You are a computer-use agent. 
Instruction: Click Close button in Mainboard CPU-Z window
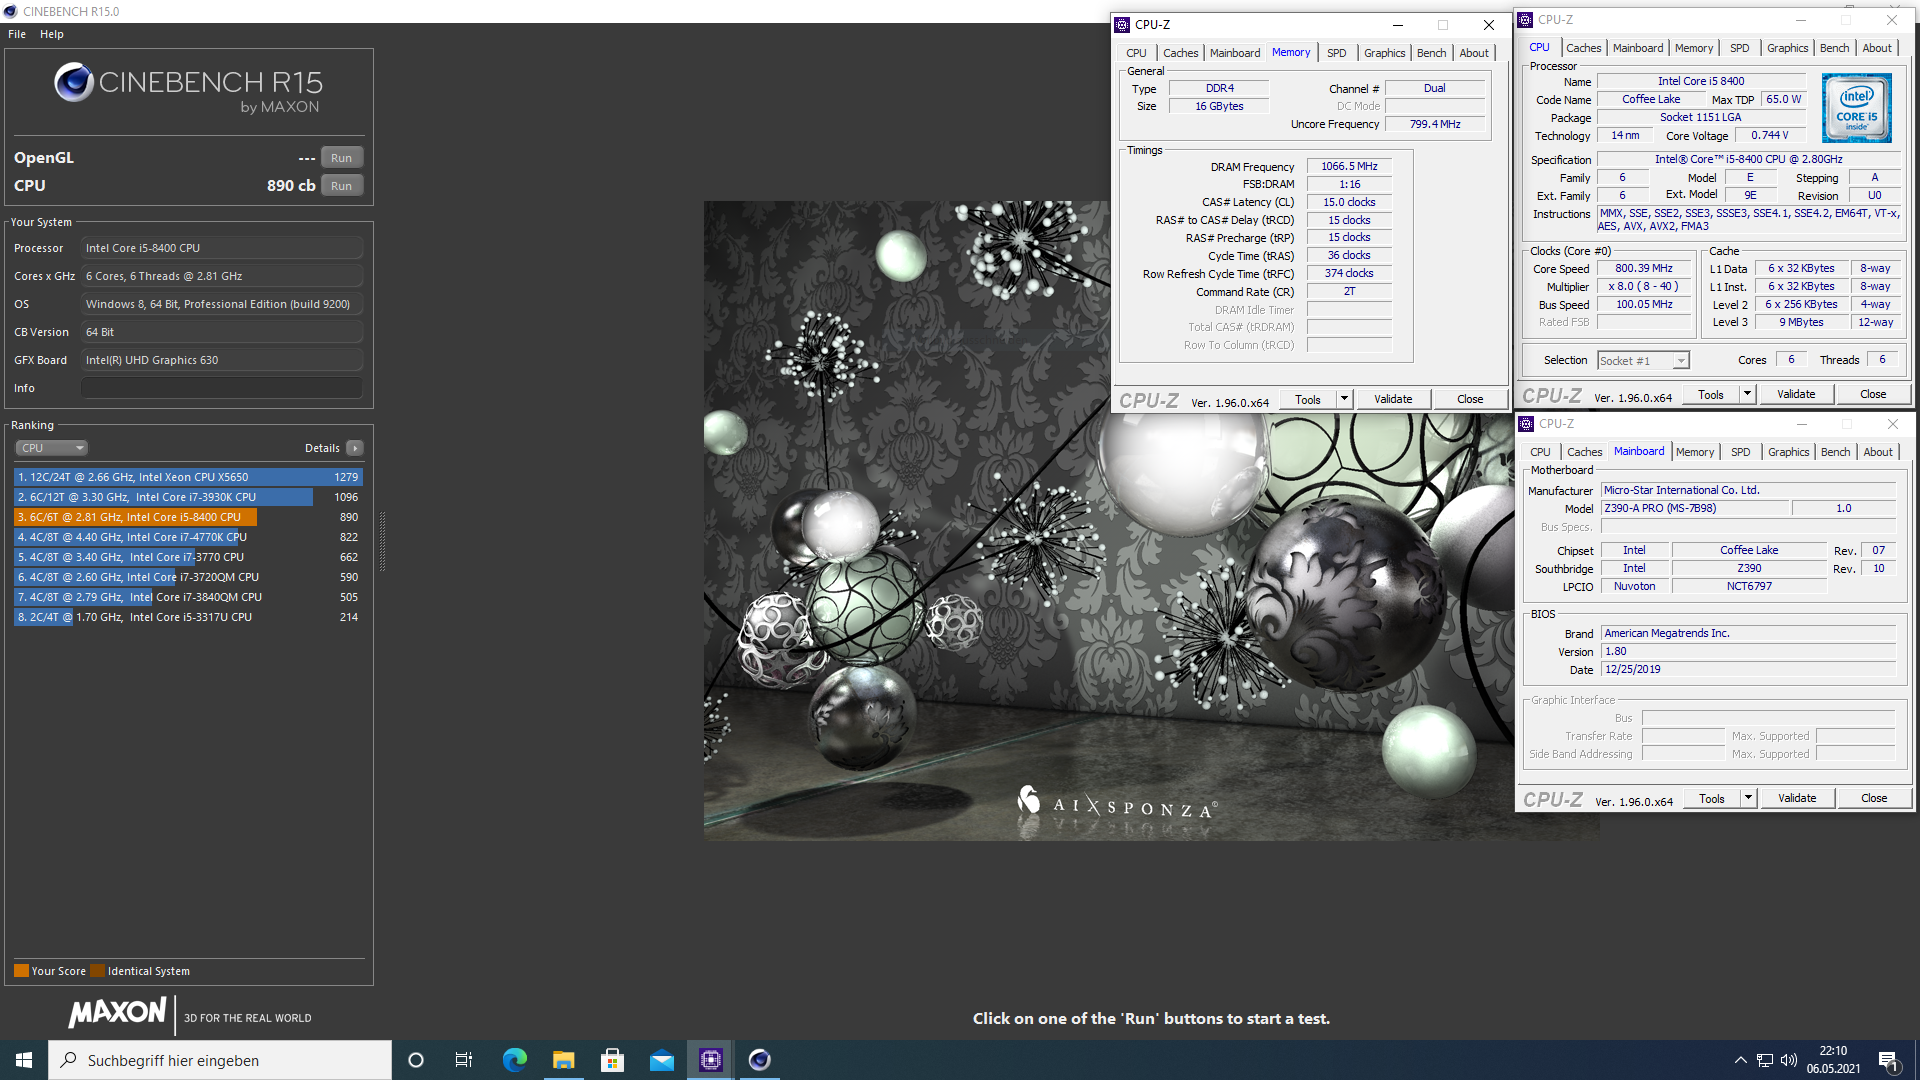1874,798
